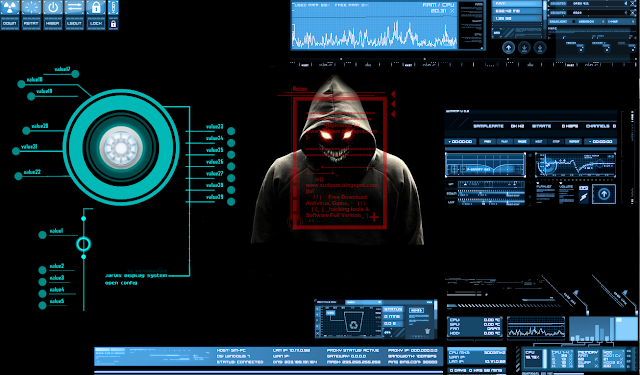Select the '1.39 GB' list row
Viewport: 640px width, 375px height.
(517, 19)
